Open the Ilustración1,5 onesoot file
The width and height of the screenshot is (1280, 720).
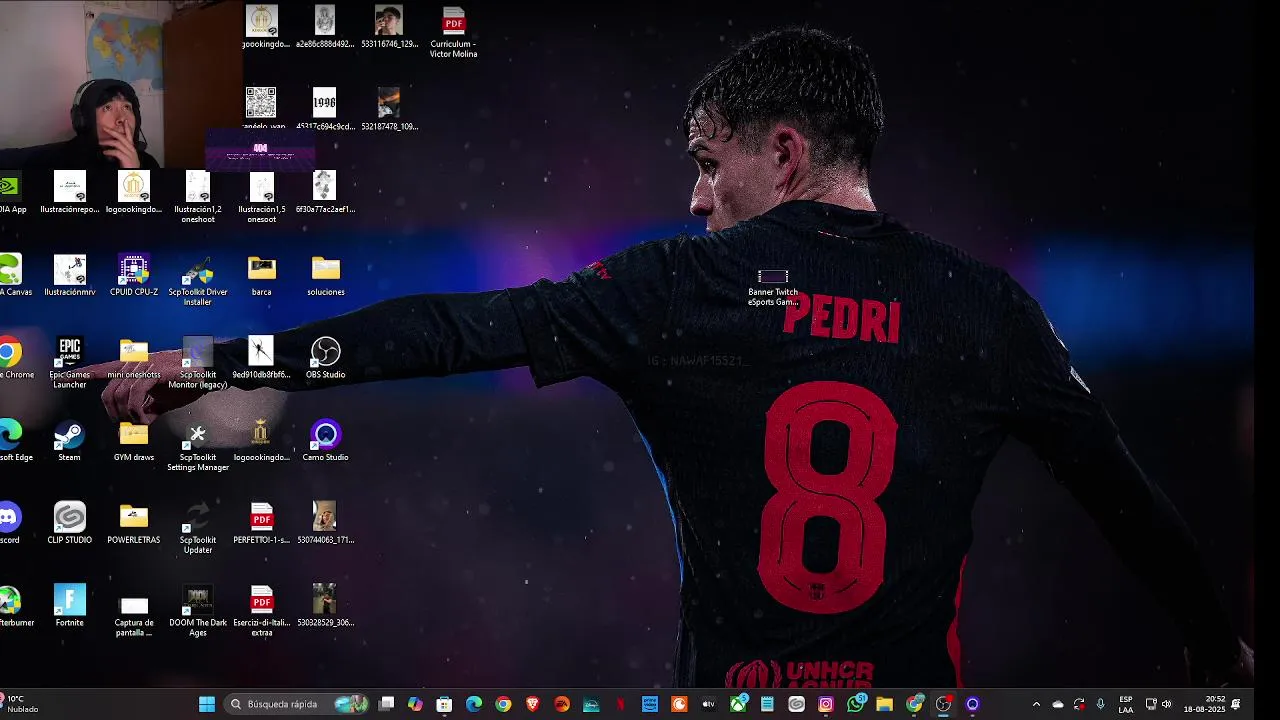[261, 198]
